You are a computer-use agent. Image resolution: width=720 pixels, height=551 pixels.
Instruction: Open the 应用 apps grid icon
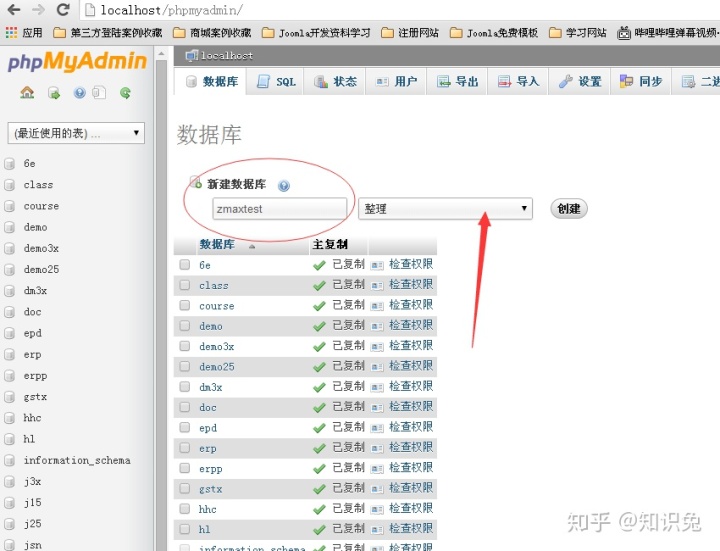(x=11, y=33)
